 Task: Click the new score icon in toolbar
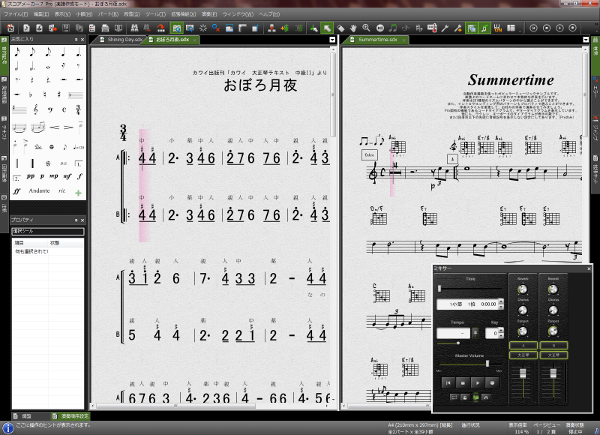26,28
